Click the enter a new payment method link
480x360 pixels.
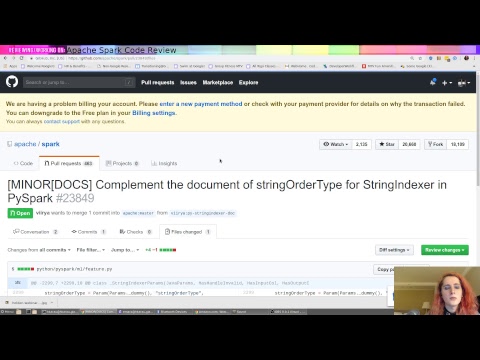click(201, 104)
